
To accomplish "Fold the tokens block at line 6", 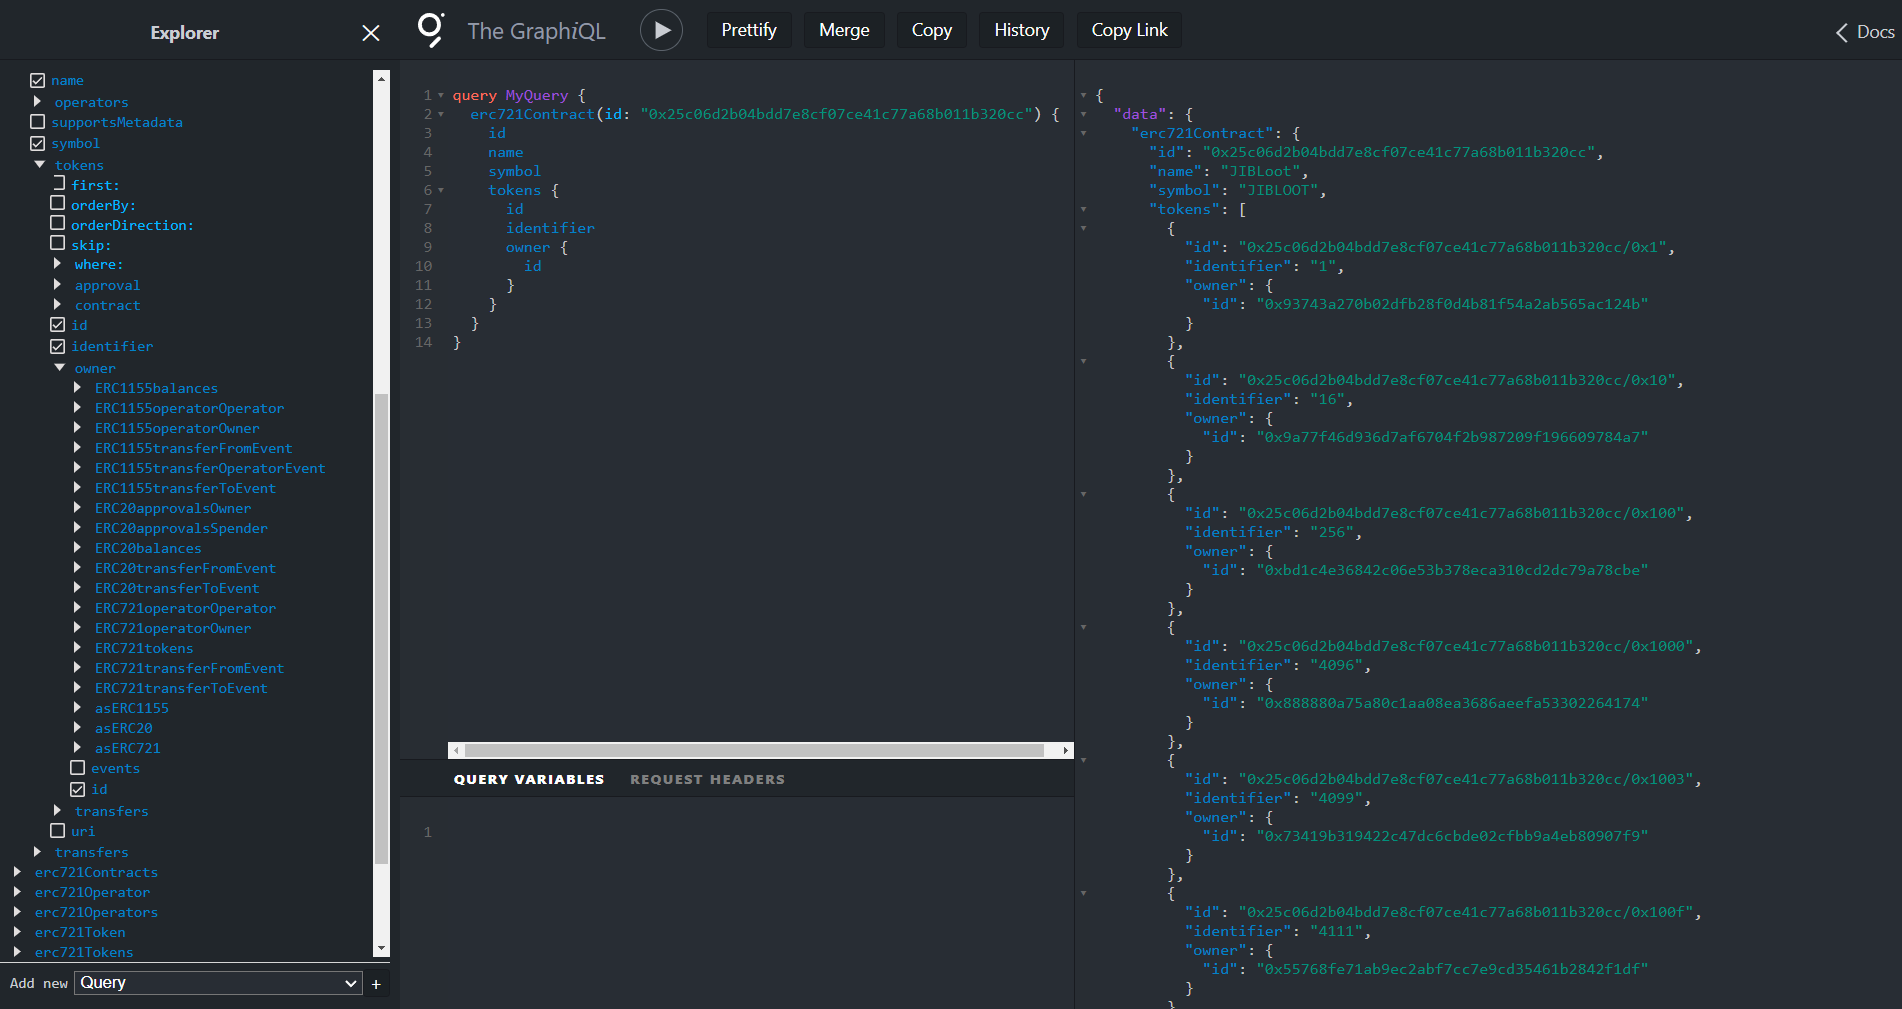I will [441, 190].
